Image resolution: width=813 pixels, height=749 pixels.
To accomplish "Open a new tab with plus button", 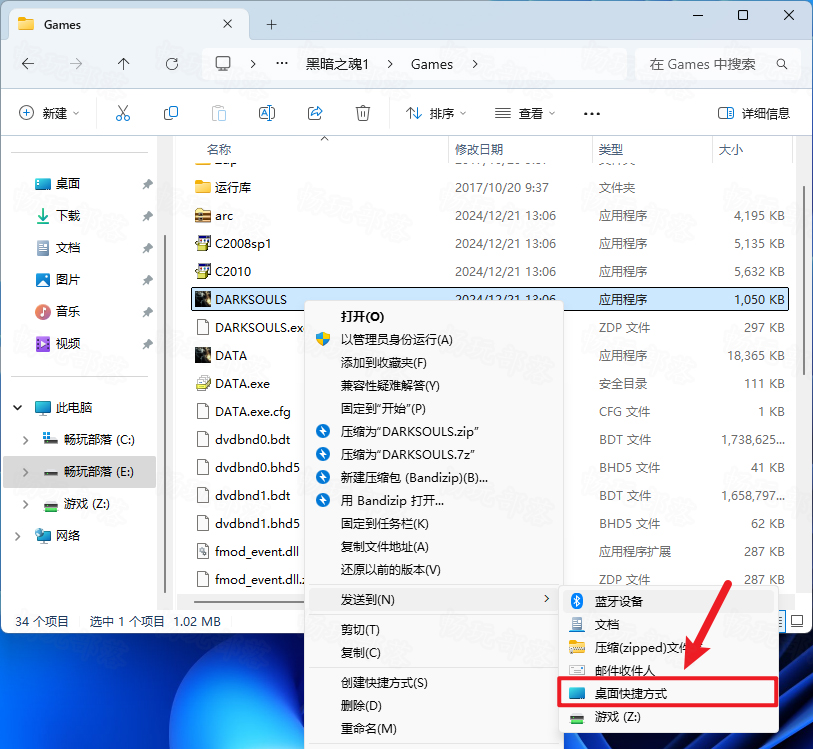I will [271, 24].
